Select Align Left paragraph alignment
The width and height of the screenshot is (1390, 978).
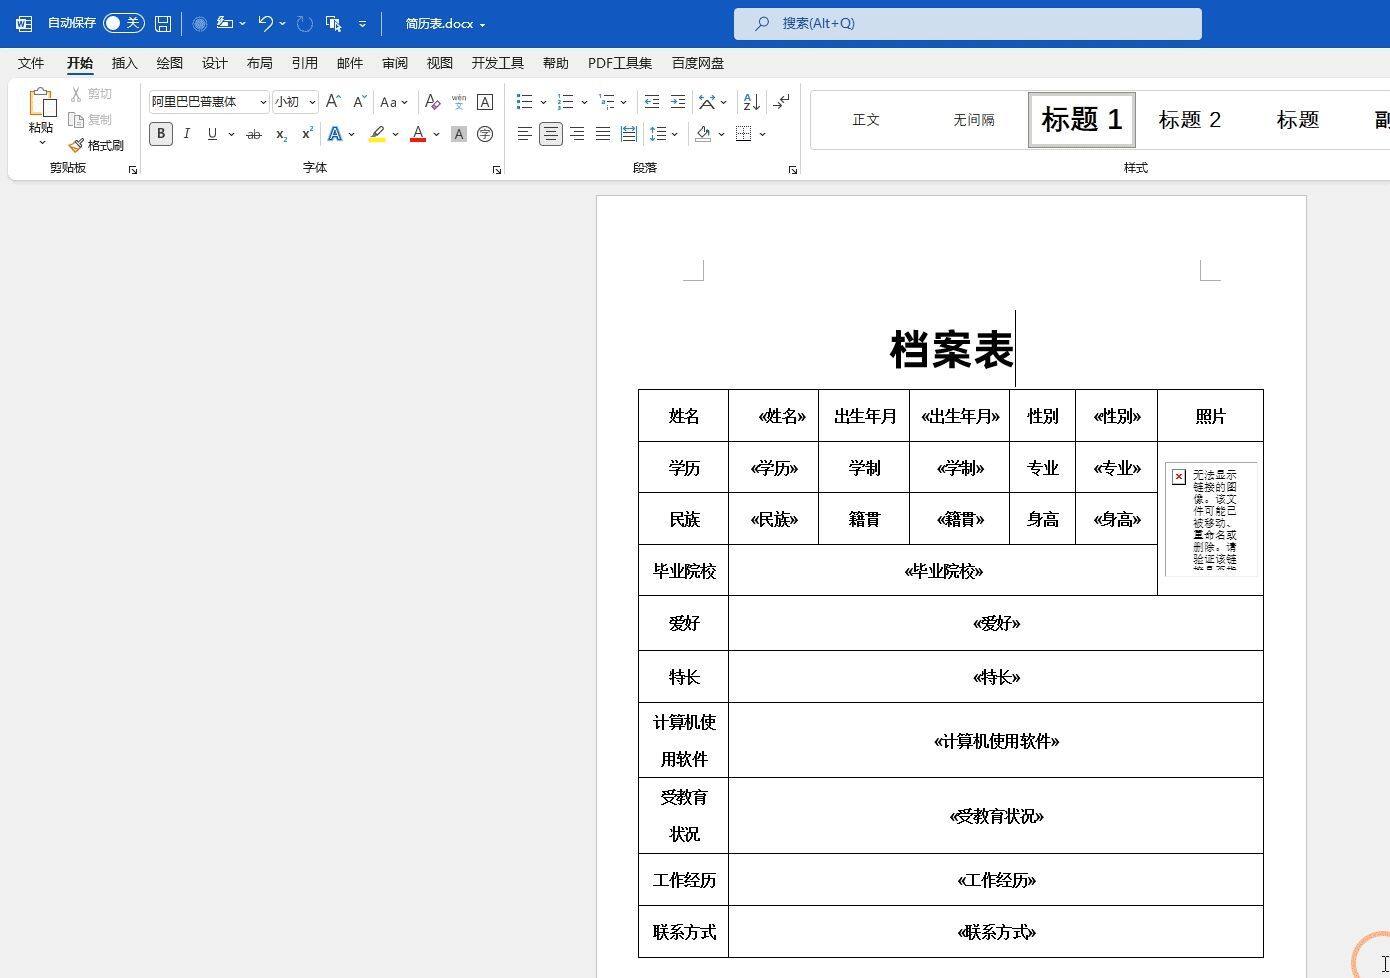524,134
